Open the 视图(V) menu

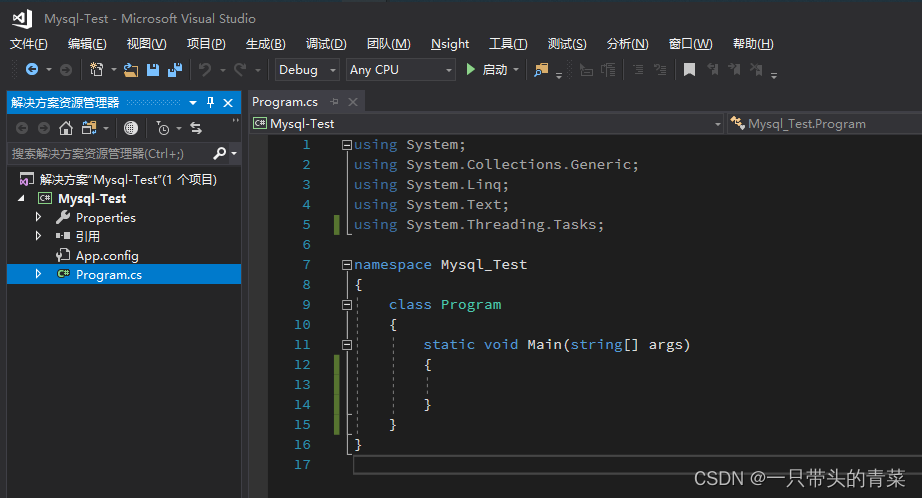[x=146, y=44]
